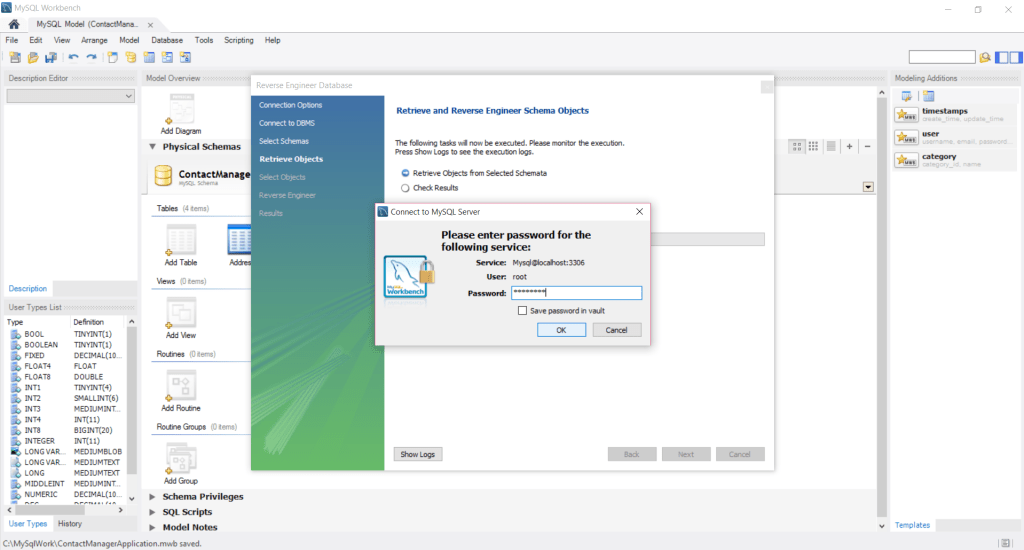The height and width of the screenshot is (550, 1024).
Task: Open the Edit menu
Action: 36,40
